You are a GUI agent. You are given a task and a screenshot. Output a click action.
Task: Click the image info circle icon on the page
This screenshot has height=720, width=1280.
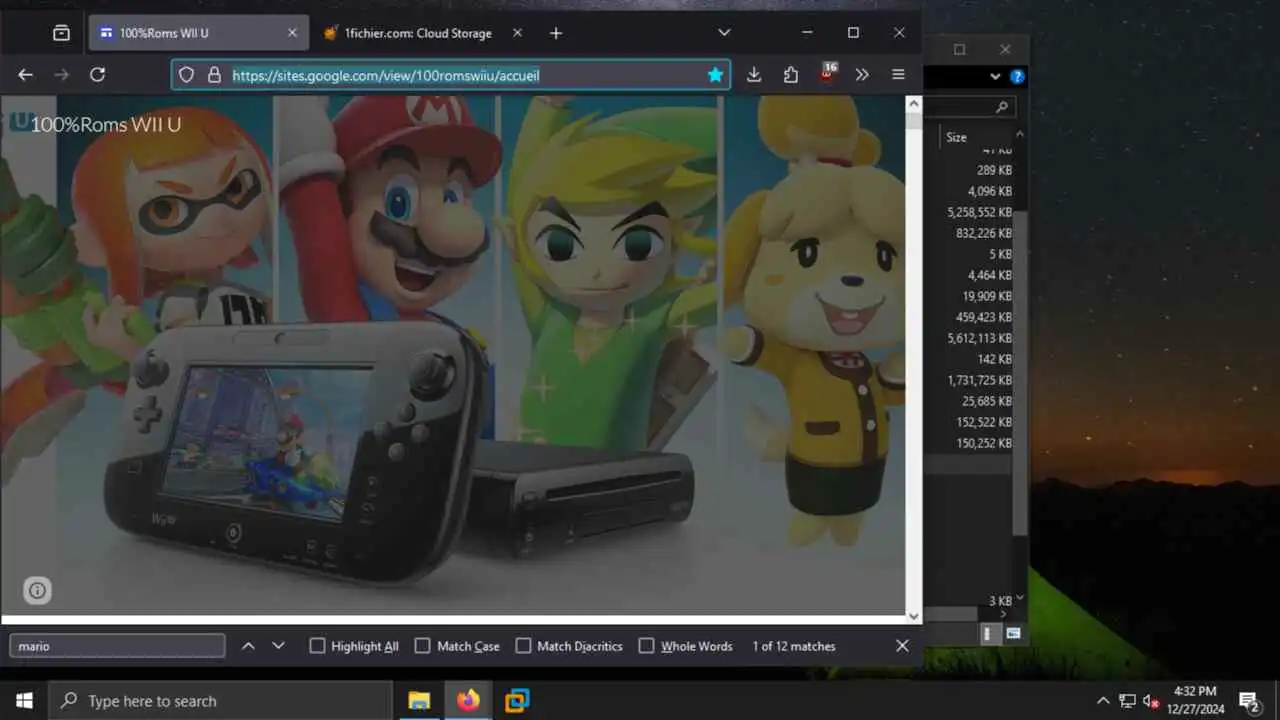37,590
